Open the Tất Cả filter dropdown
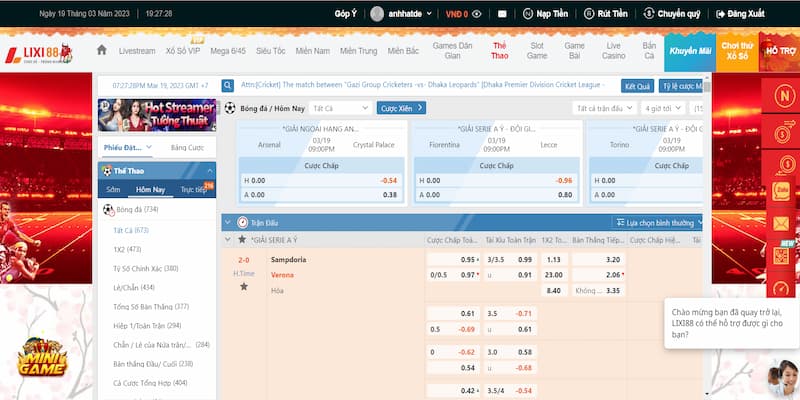Viewport: 800px width, 400px height. (340, 108)
